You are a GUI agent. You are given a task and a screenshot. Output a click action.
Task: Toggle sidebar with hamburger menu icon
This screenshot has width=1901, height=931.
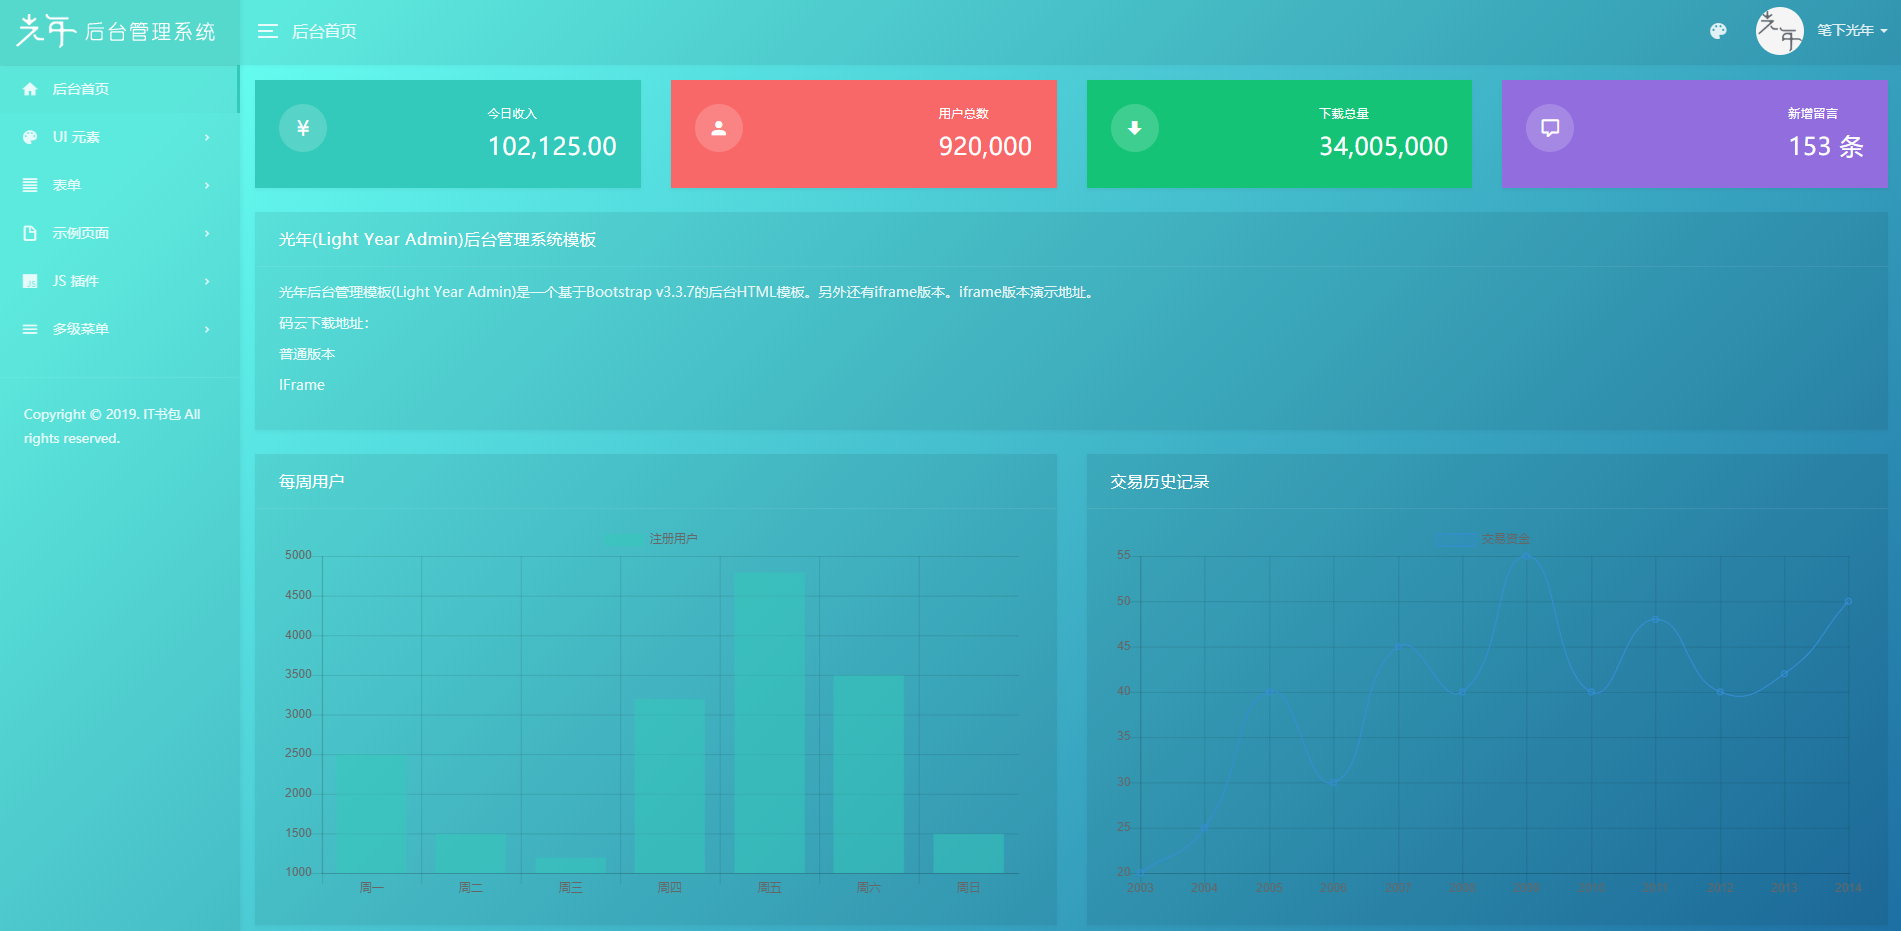pyautogui.click(x=267, y=32)
